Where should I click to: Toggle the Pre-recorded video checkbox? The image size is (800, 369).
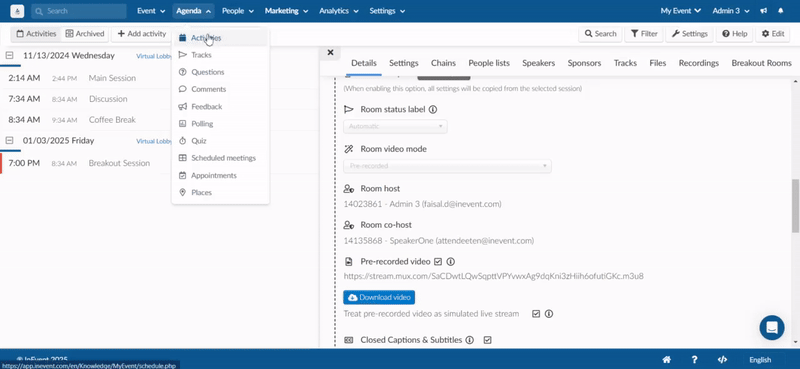438,261
